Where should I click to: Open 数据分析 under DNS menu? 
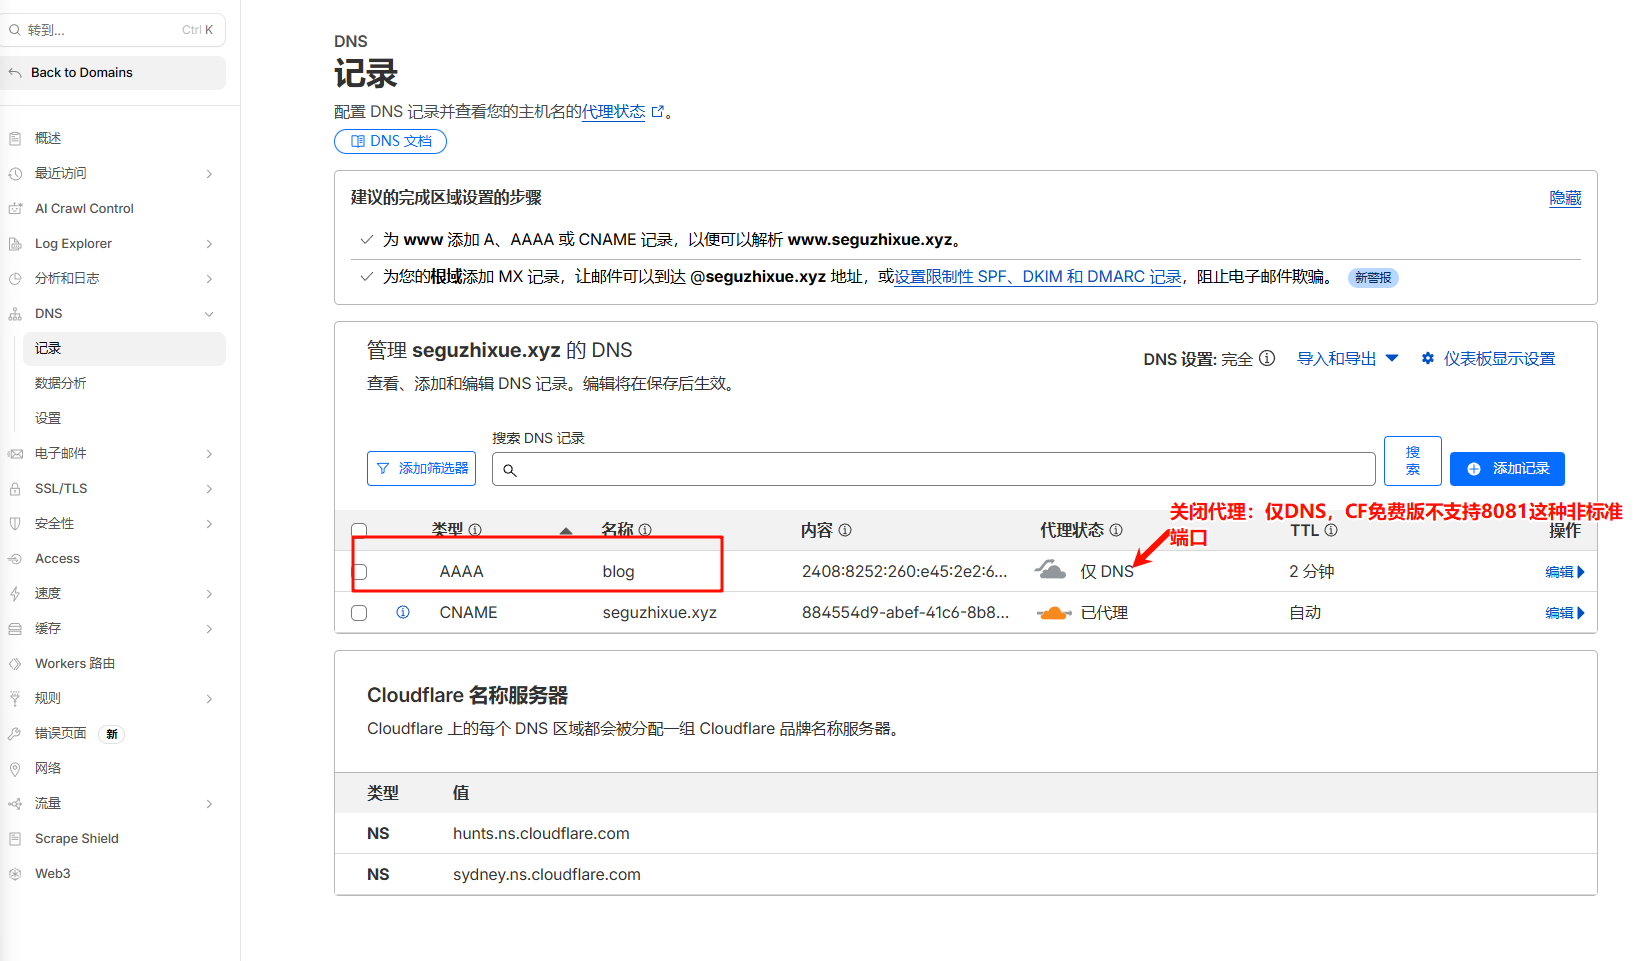click(61, 383)
